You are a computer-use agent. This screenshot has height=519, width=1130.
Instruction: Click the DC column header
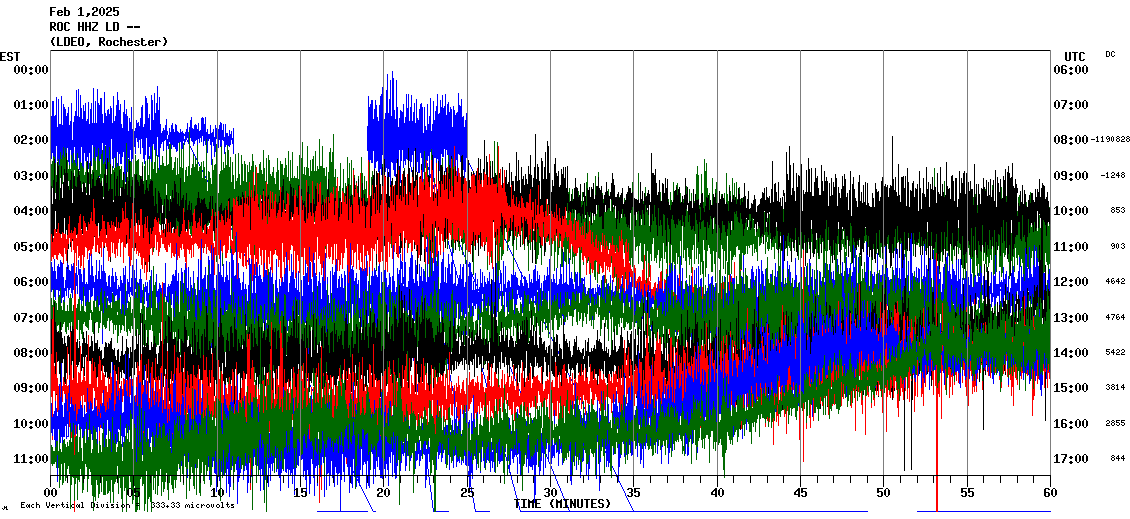[1110, 54]
